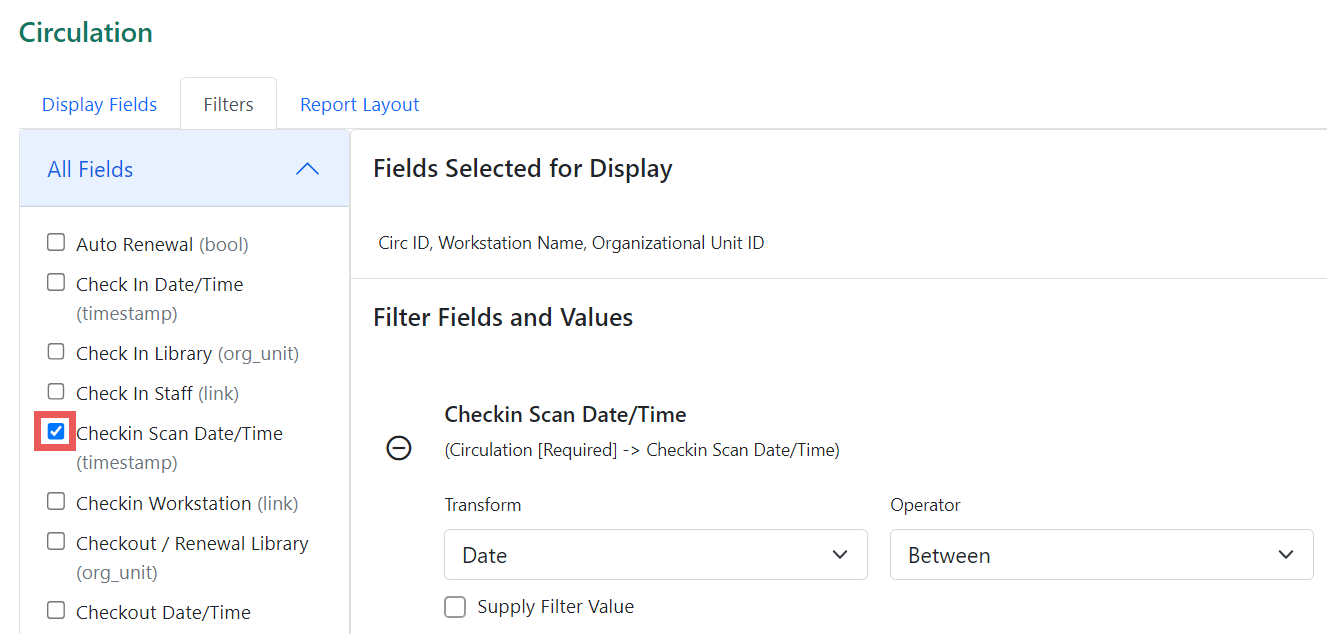Switch to the Display Fields tab
1327x634 pixels.
pos(99,103)
